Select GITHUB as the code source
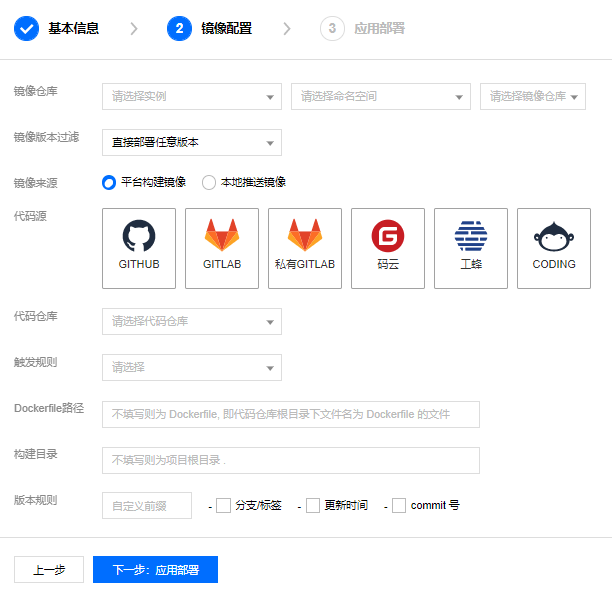Image resolution: width=612 pixels, height=597 pixels. 139,248
